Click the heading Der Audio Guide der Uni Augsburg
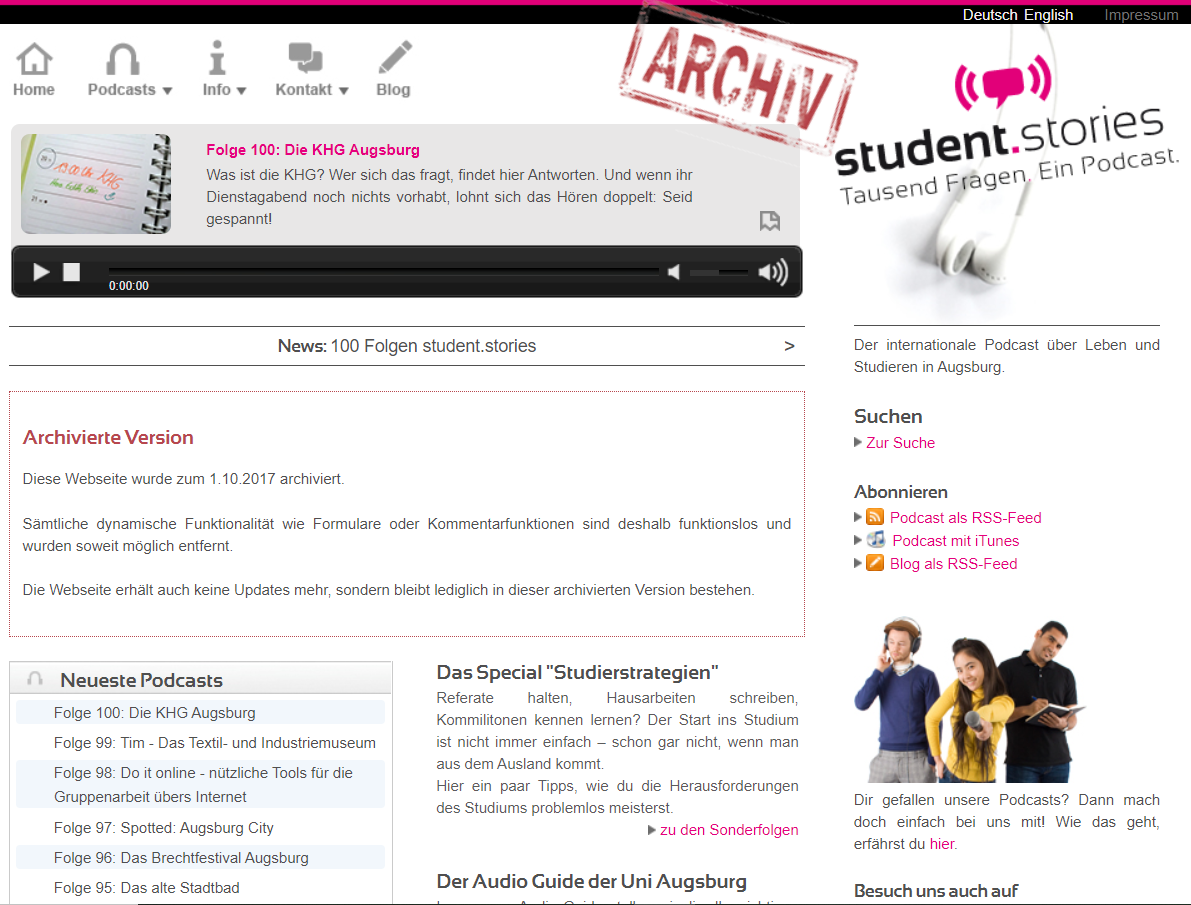Viewport: 1191px width, 905px height. (x=592, y=881)
